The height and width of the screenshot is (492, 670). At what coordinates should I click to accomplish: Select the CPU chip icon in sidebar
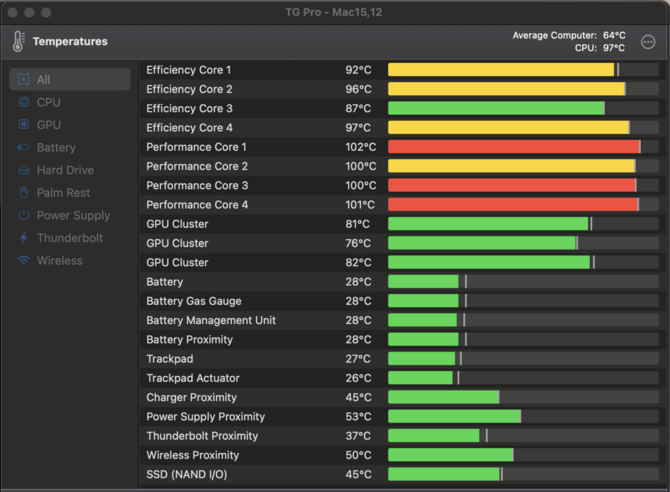tap(24, 102)
